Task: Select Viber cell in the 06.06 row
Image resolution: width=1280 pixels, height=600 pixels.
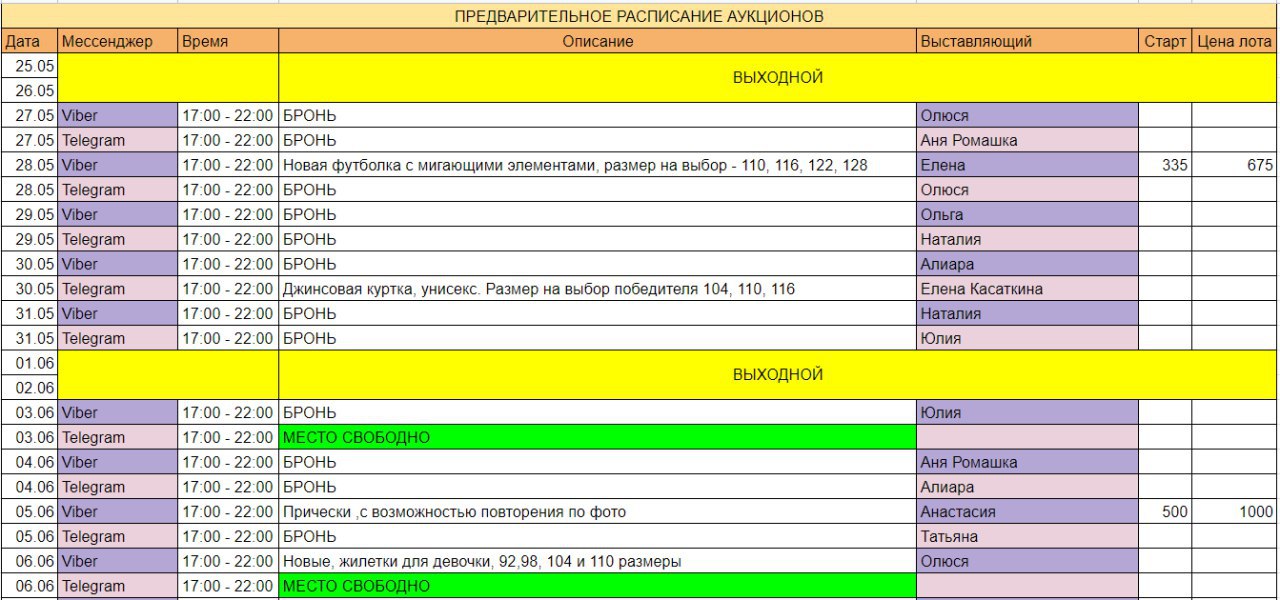Action: click(x=118, y=561)
